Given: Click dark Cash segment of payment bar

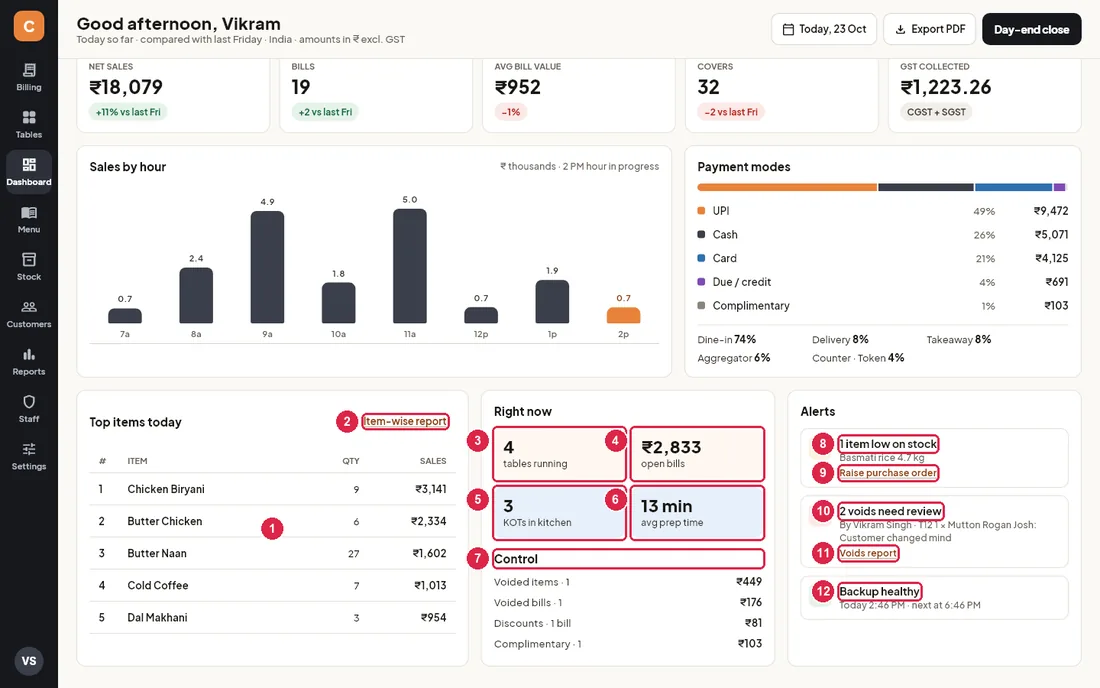Looking at the screenshot, I should pyautogui.click(x=925, y=187).
